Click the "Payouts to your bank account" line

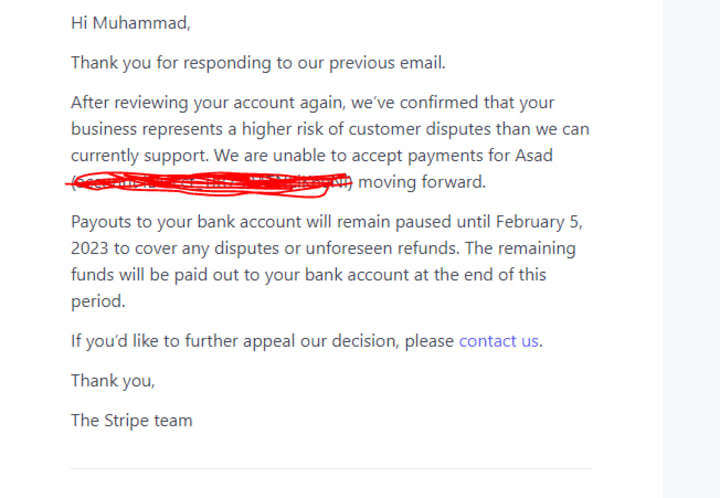pyautogui.click(x=326, y=222)
